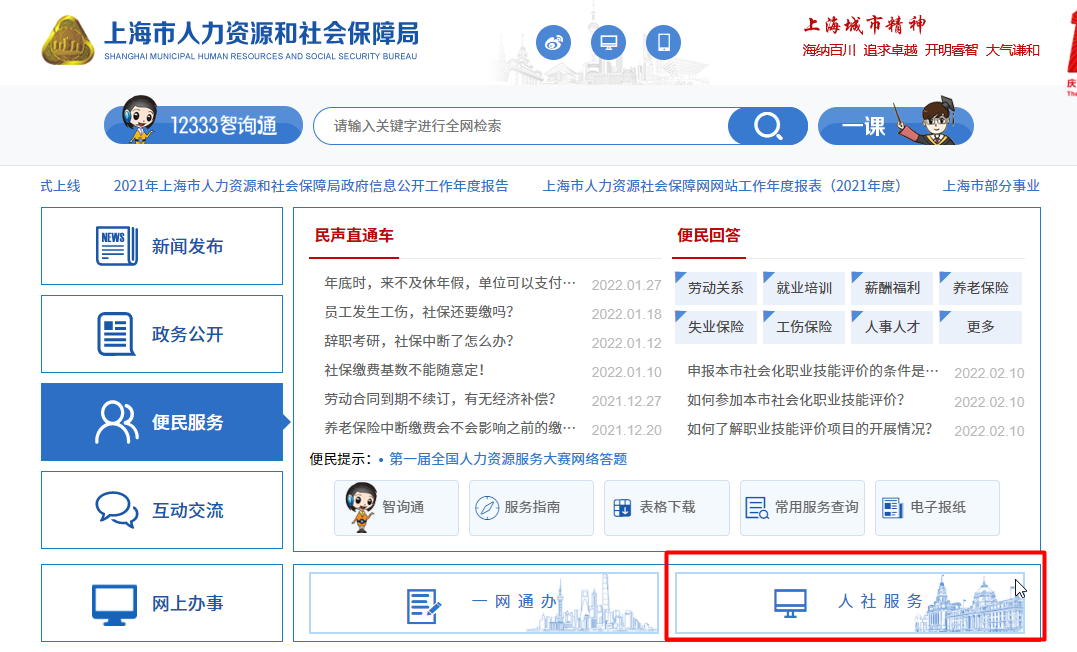Click the 一网通办 edit-document icon

click(x=423, y=606)
